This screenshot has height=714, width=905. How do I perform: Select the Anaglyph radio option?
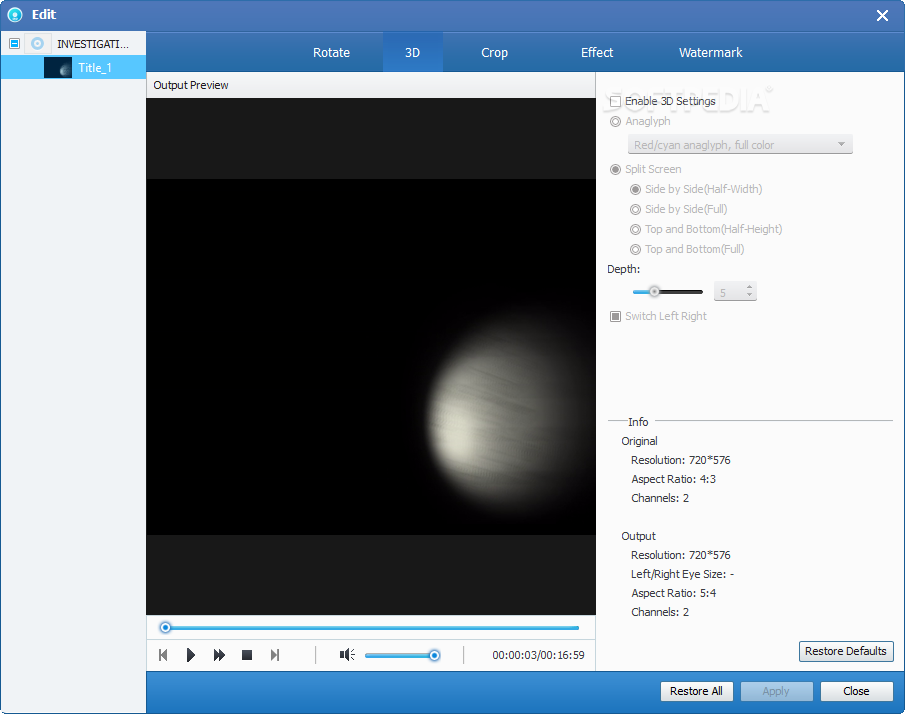pyautogui.click(x=615, y=121)
